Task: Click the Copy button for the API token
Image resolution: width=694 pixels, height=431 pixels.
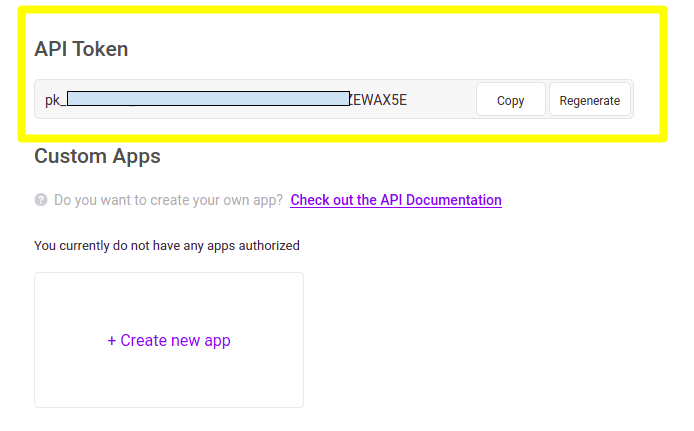Action: pyautogui.click(x=510, y=100)
